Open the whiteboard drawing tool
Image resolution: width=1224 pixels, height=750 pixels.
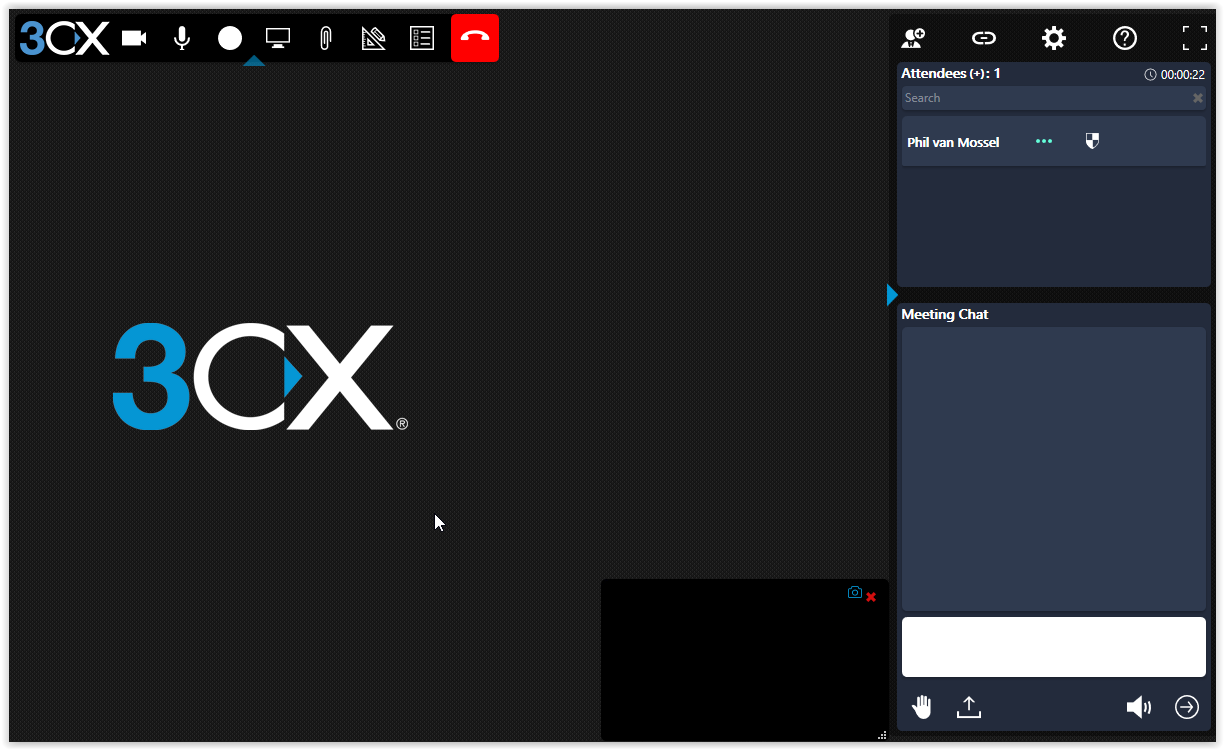click(x=373, y=38)
